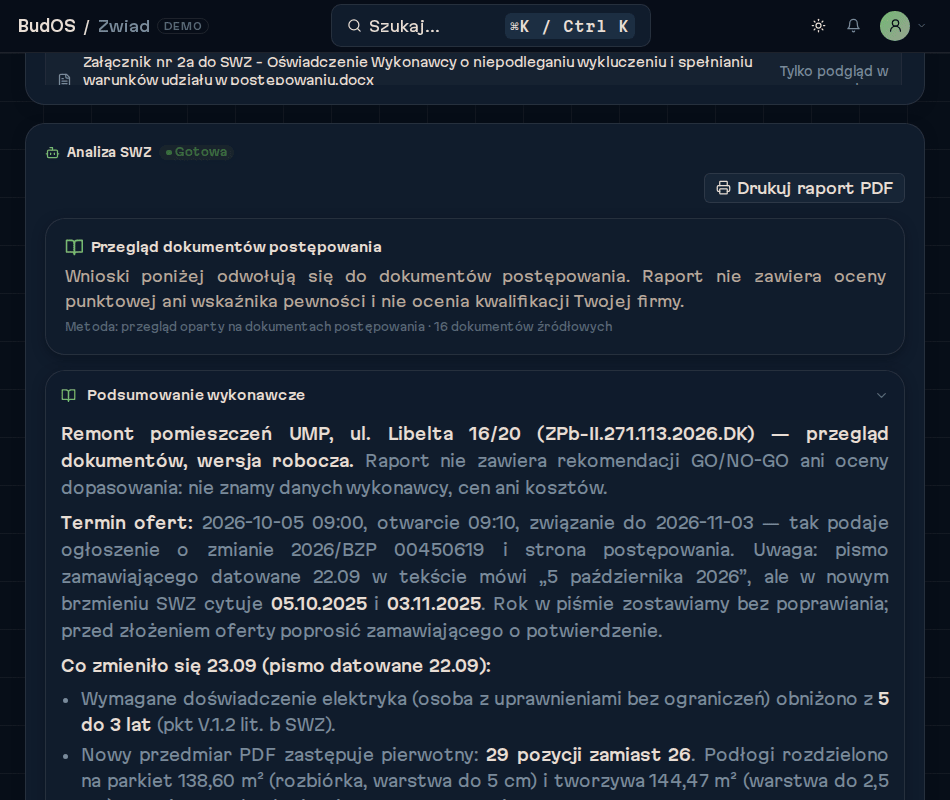Click Termin ofert label
The image size is (950, 800).
click(127, 522)
